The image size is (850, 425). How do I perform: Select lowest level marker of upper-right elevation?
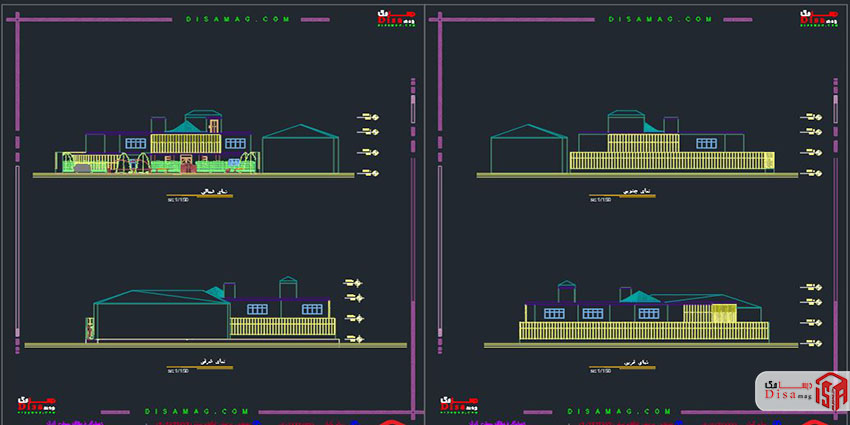point(817,173)
